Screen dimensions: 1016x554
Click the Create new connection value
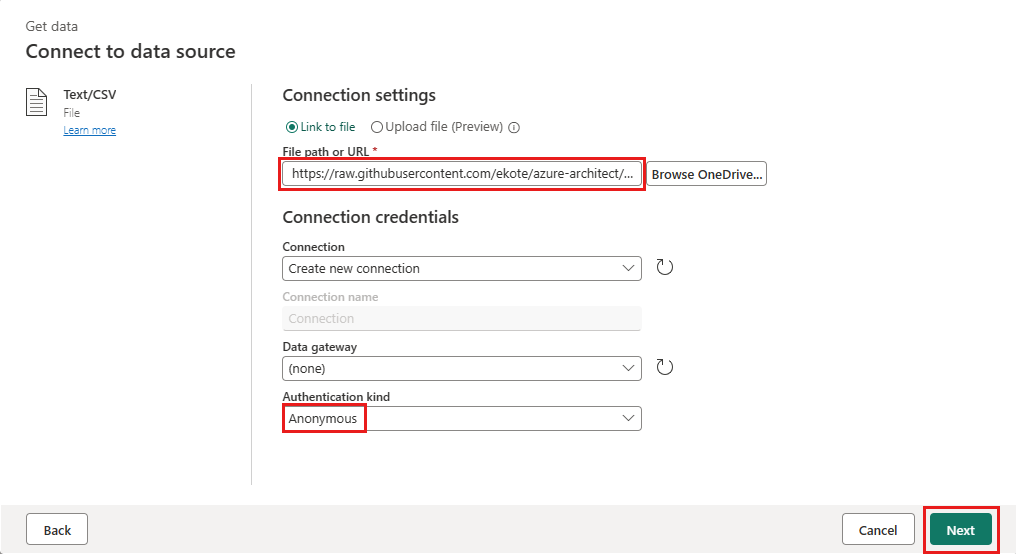(354, 268)
